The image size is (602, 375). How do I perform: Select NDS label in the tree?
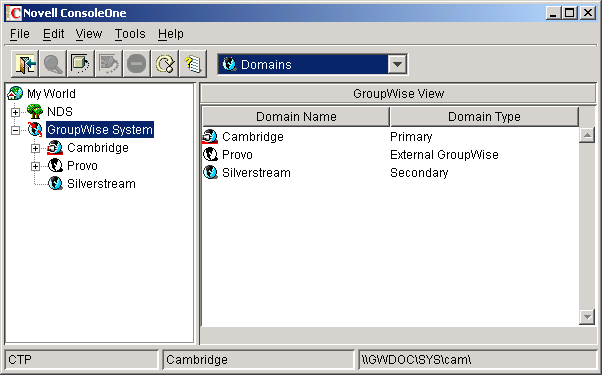point(60,112)
